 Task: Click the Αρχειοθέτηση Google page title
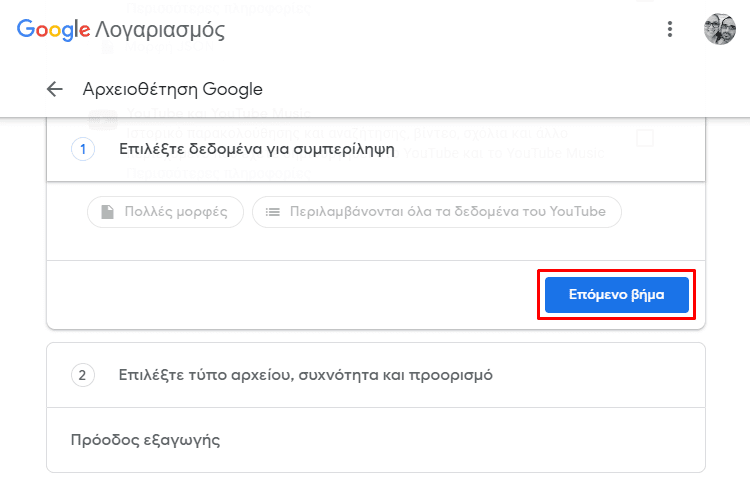[173, 89]
